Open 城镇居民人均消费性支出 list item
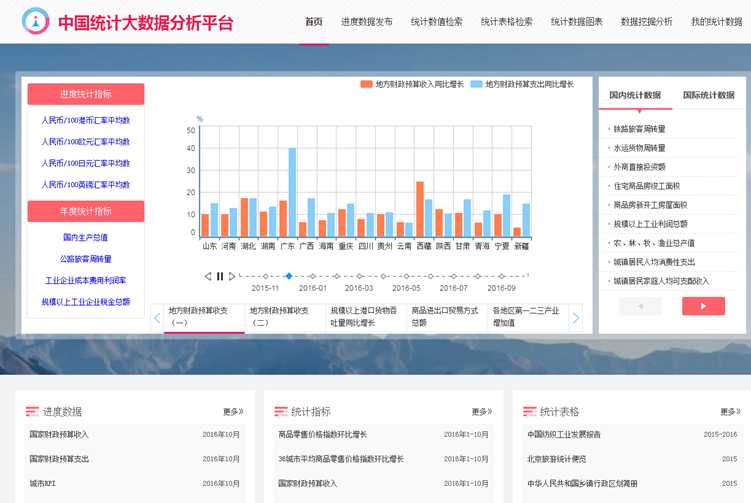This screenshot has width=751, height=503. (654, 262)
